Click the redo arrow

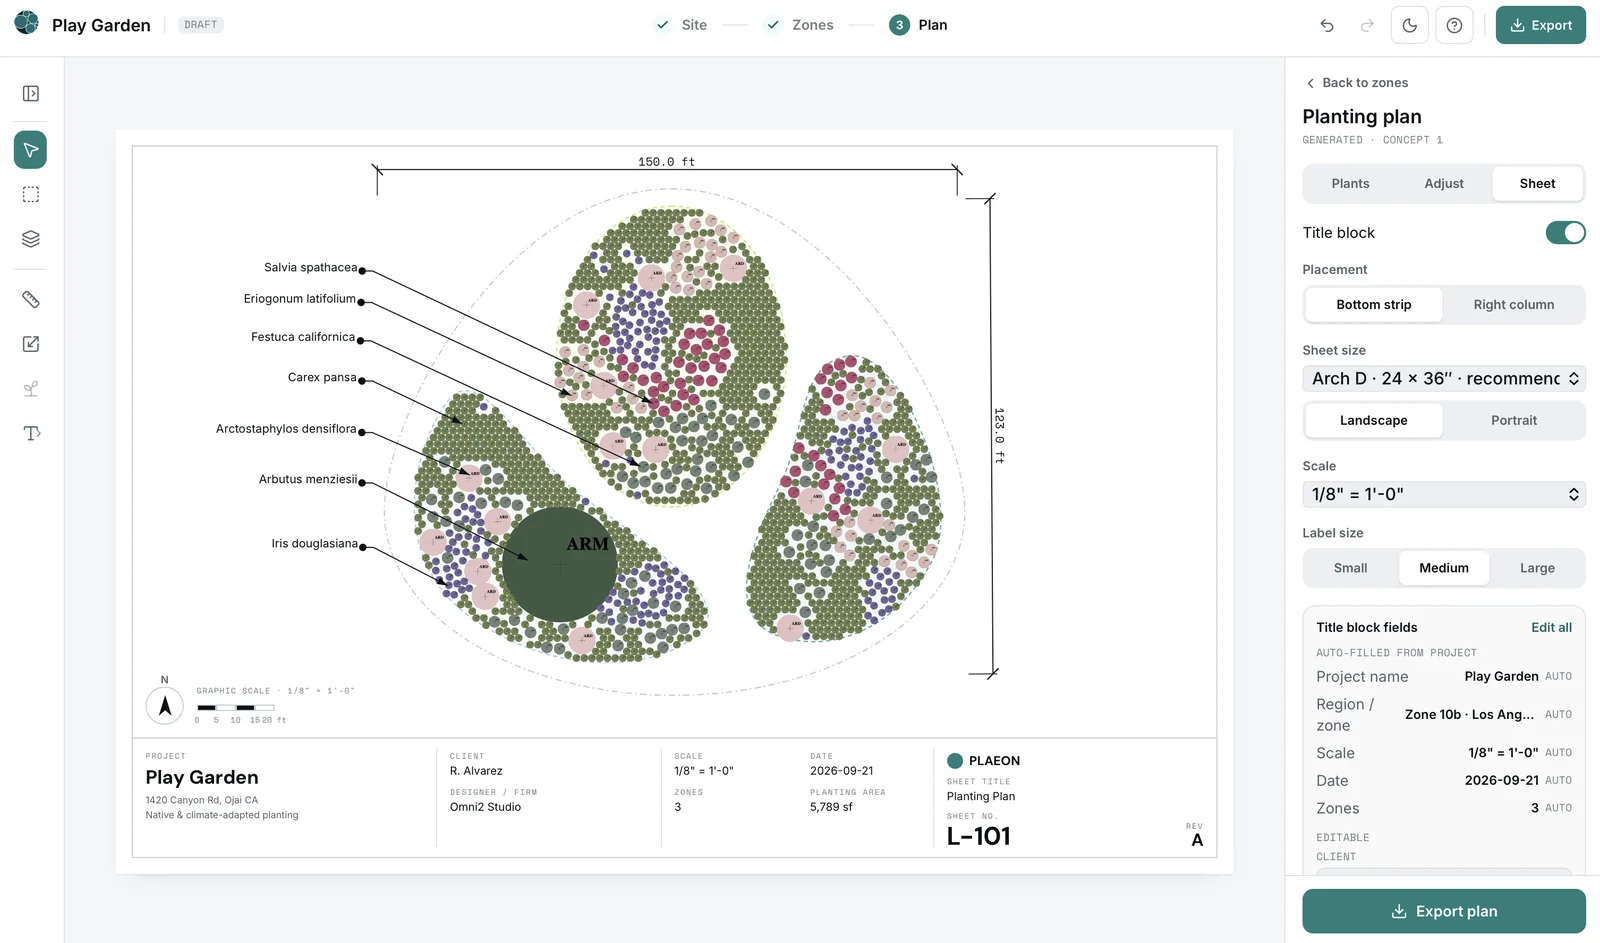pyautogui.click(x=1367, y=25)
